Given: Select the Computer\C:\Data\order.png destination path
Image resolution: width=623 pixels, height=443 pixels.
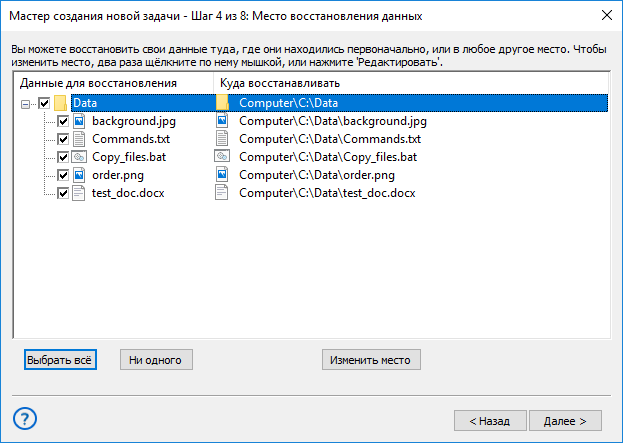Looking at the screenshot, I should point(317,175).
